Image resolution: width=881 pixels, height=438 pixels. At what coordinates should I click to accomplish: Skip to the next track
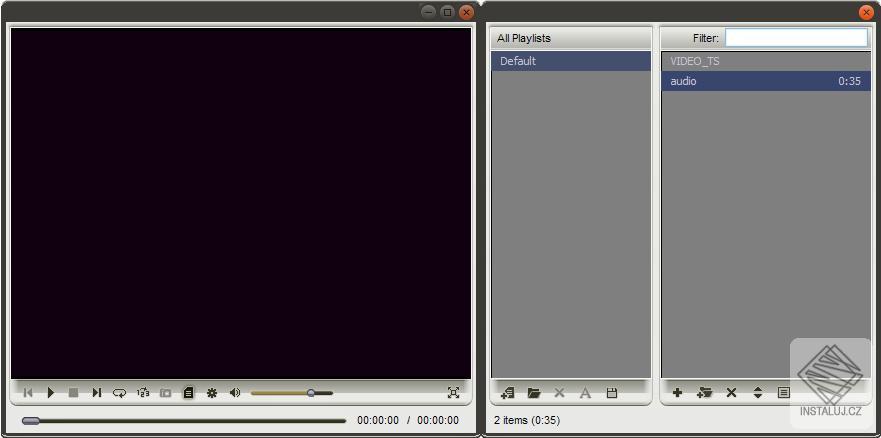click(x=97, y=393)
